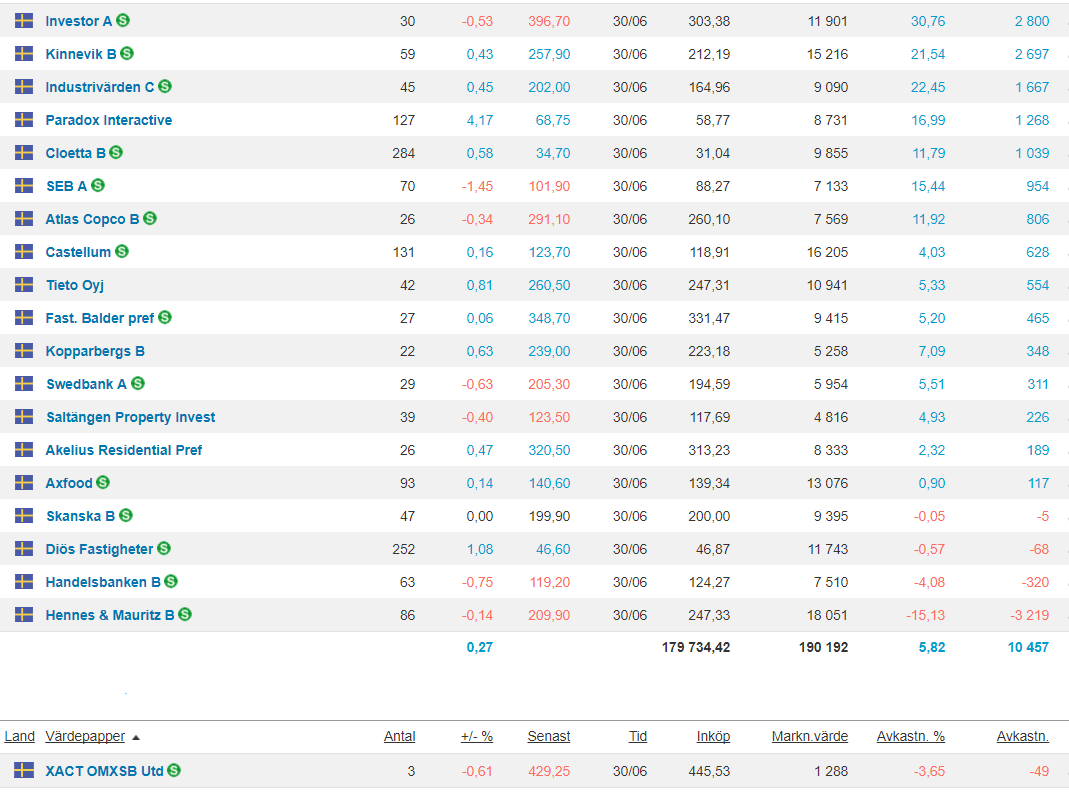Click the Swedish flag icon for Tieto Oyj

pyautogui.click(x=24, y=285)
